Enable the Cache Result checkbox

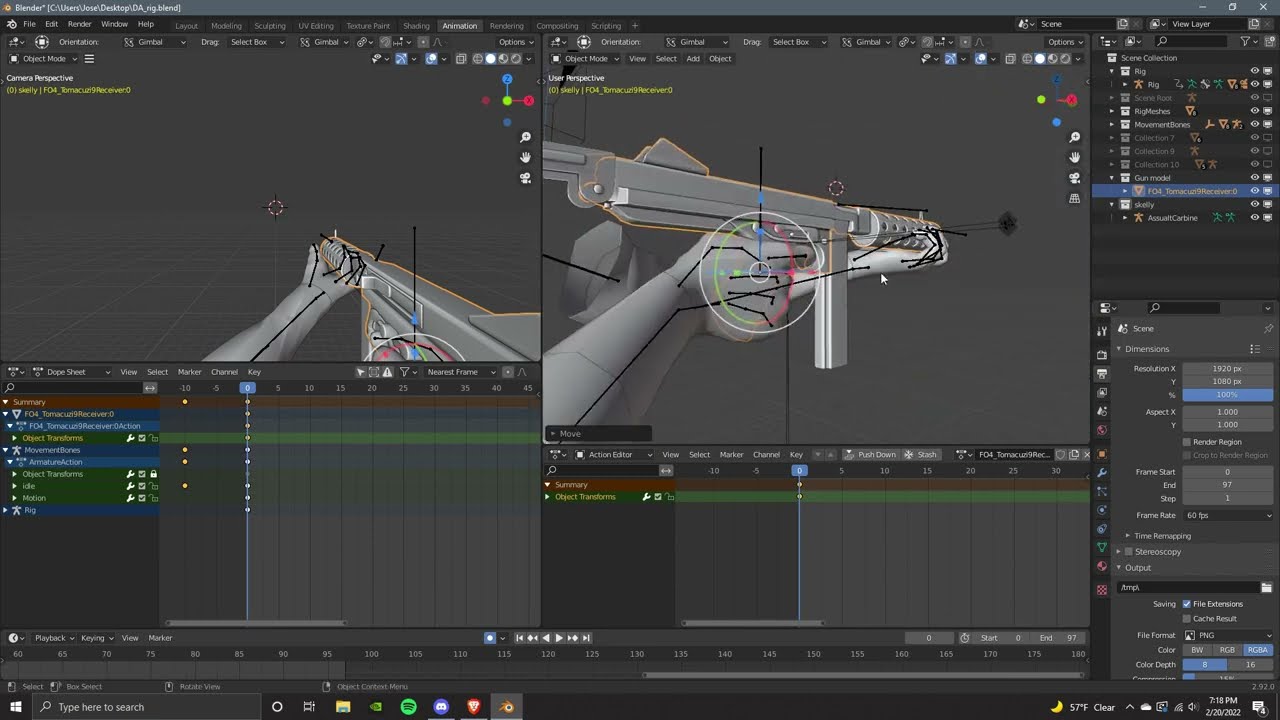click(1187, 619)
